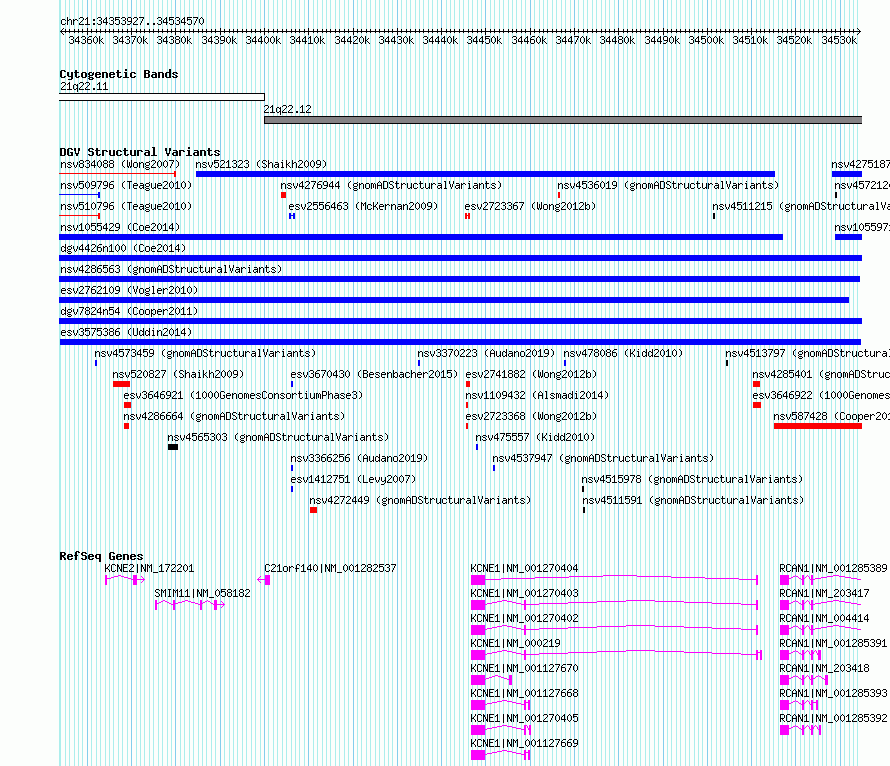Open the nsv3370223 (Audano2019) label
Screen dimensions: 890x766
486,353
